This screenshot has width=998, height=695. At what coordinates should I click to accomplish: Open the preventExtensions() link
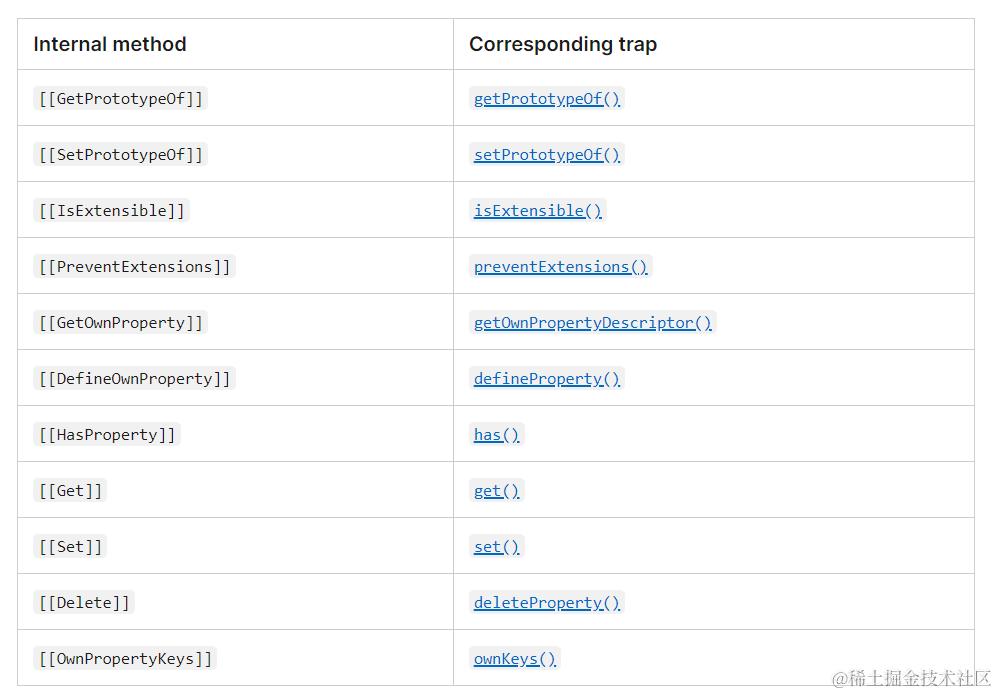[560, 267]
